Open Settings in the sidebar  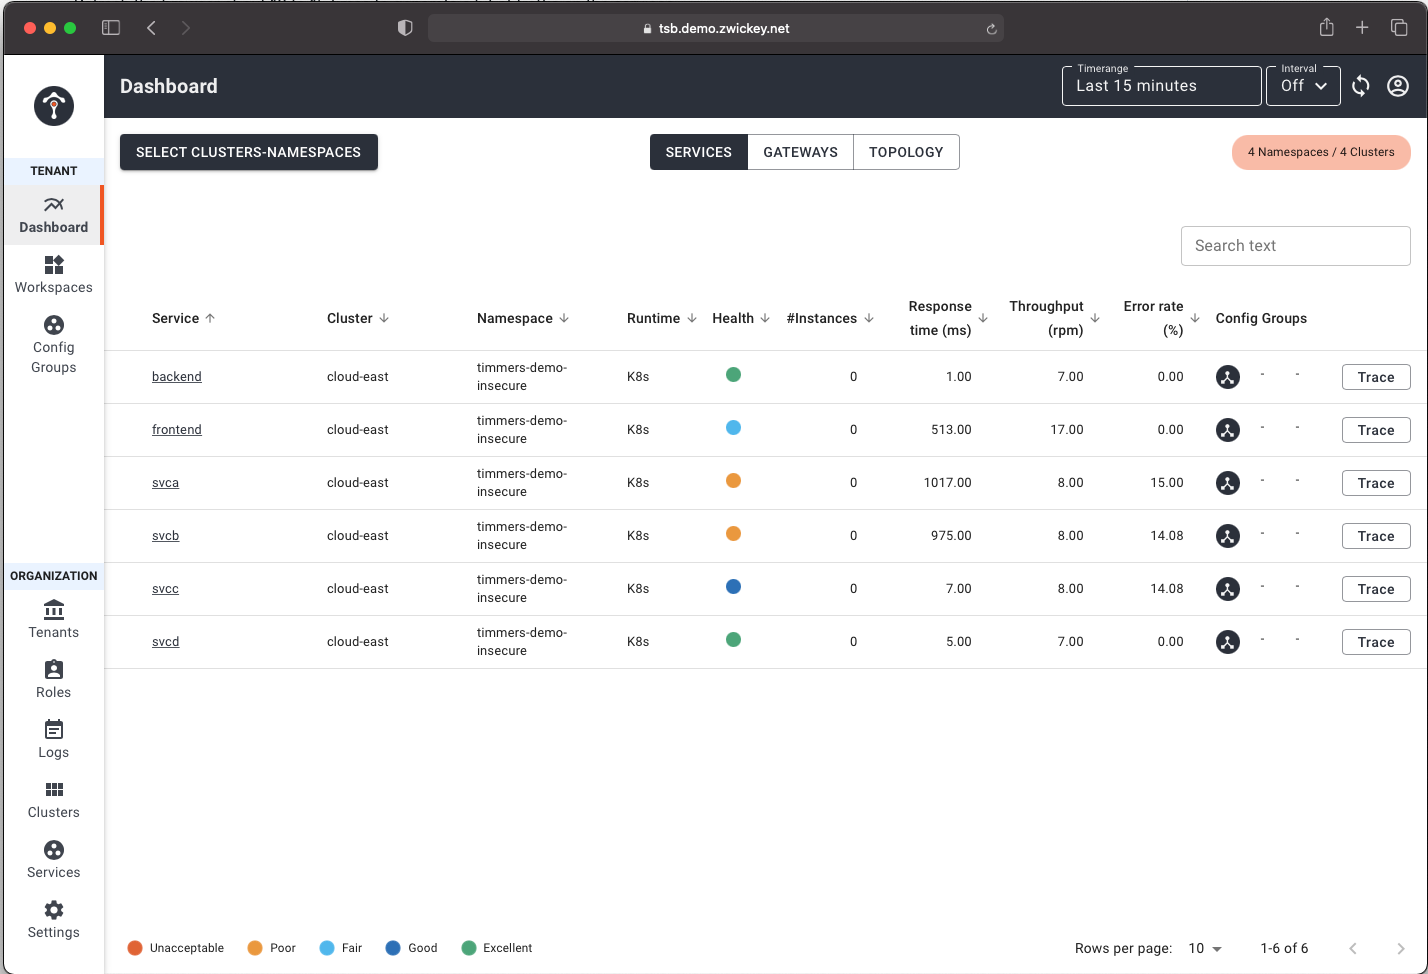click(x=53, y=920)
